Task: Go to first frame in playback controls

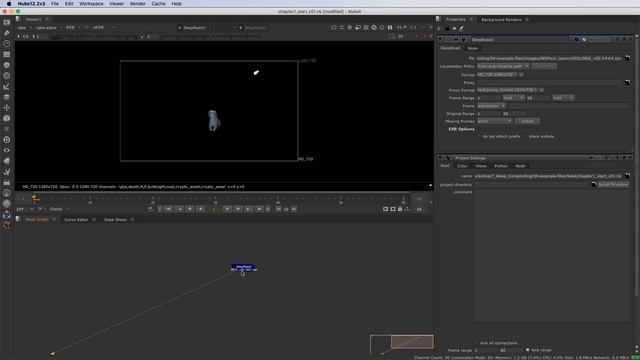Action: [x=168, y=209]
